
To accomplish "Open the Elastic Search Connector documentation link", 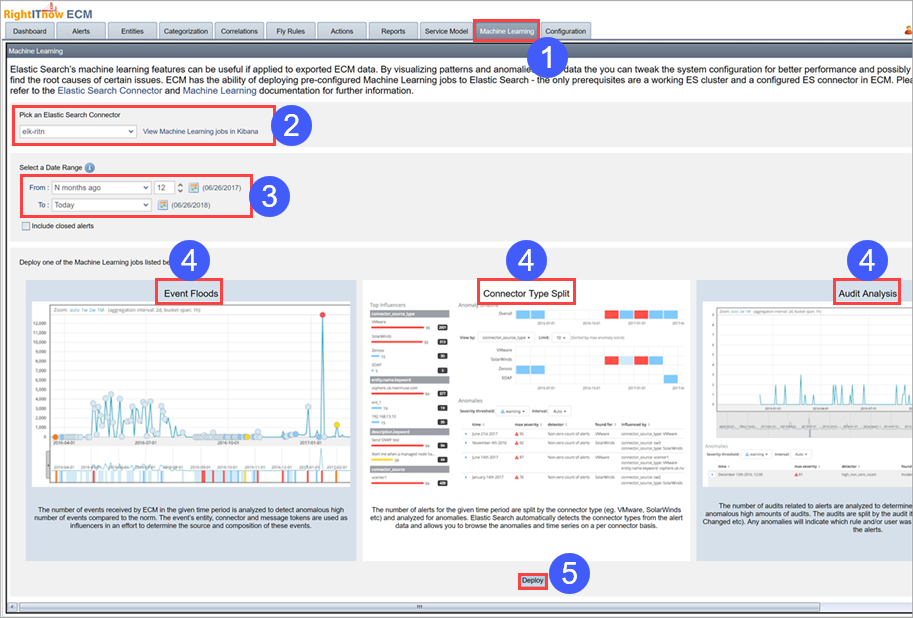I will (x=109, y=91).
